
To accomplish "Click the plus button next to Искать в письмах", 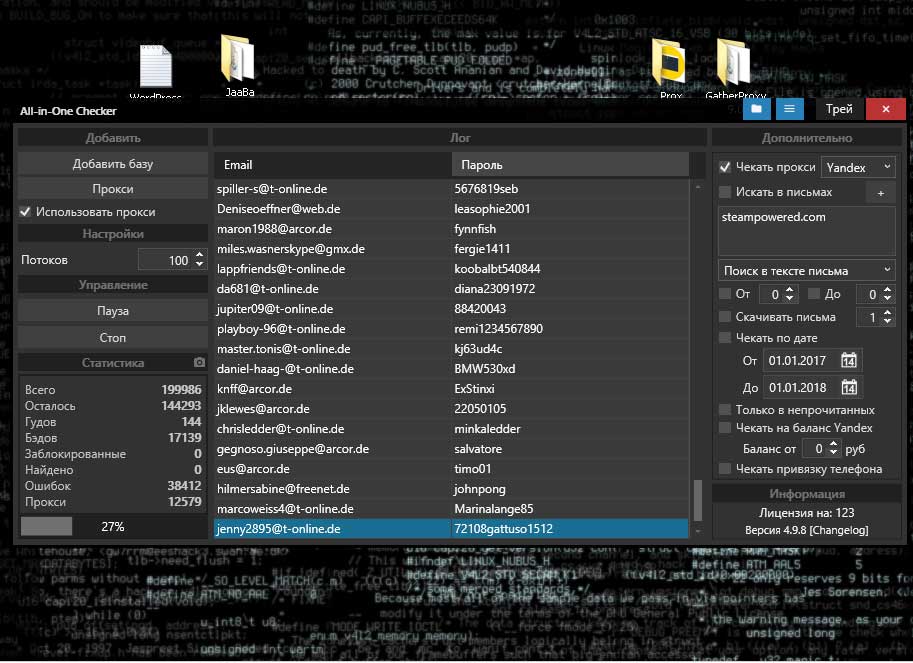I will [x=881, y=193].
